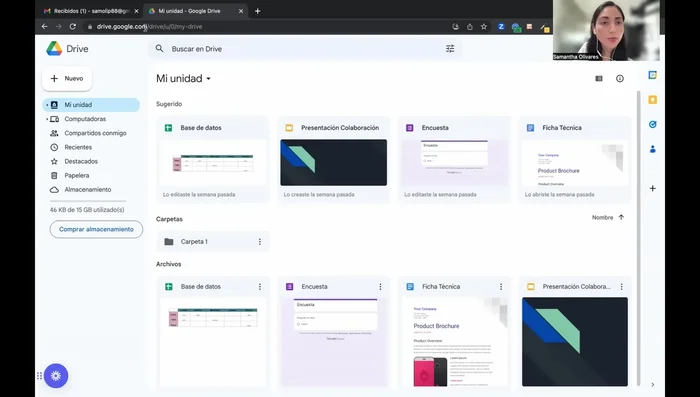Open suggested Encuesta card

click(454, 160)
